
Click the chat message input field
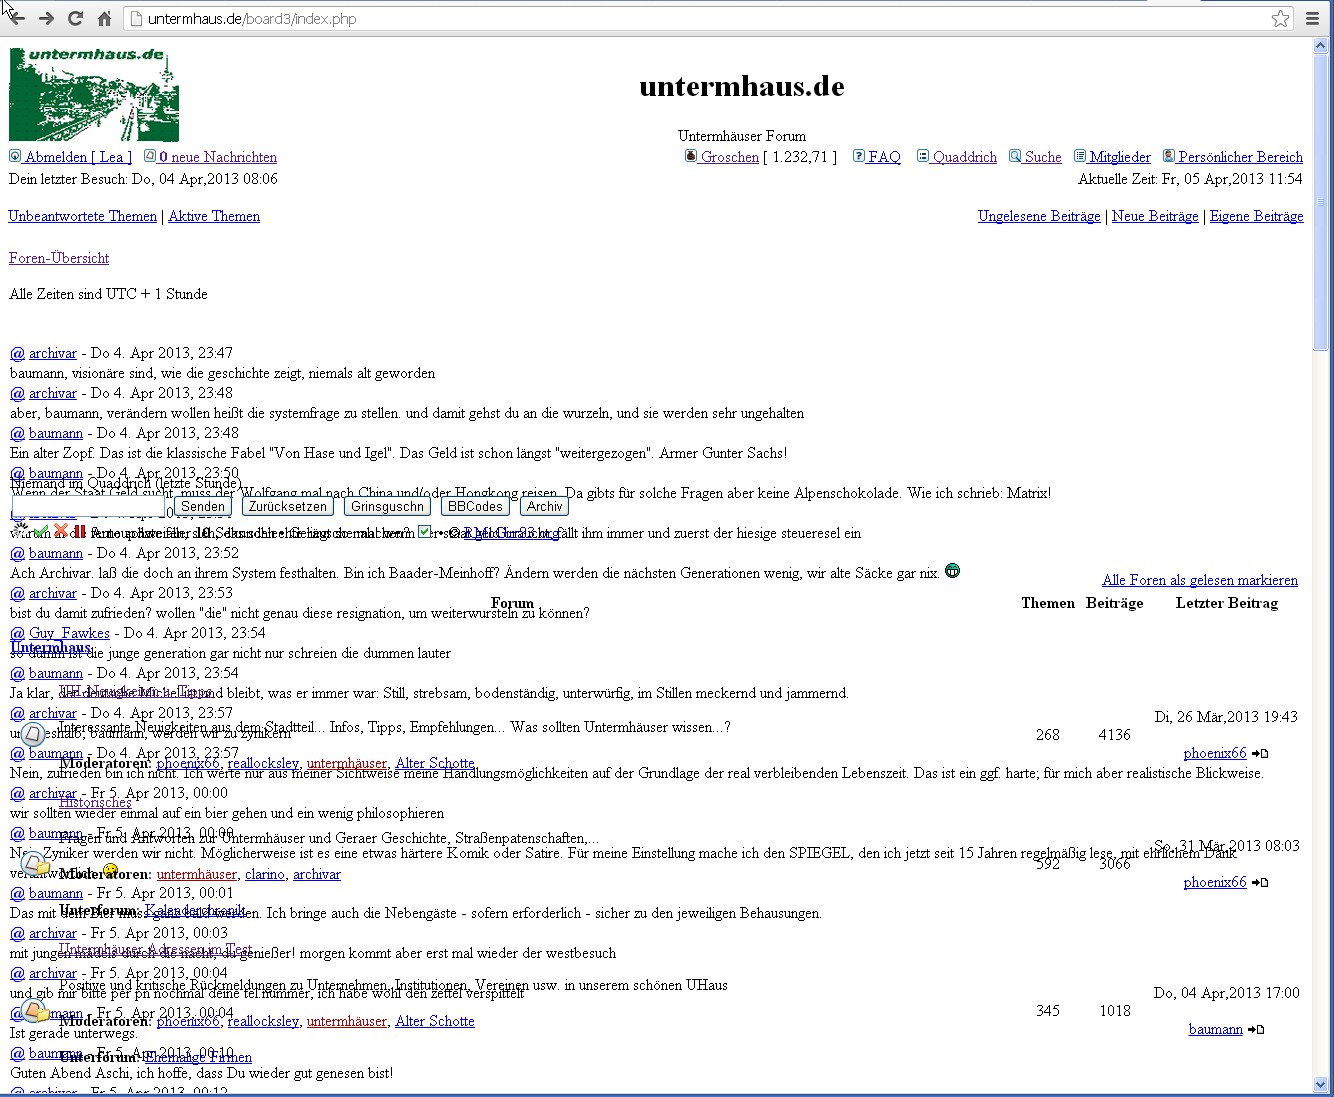coord(90,507)
